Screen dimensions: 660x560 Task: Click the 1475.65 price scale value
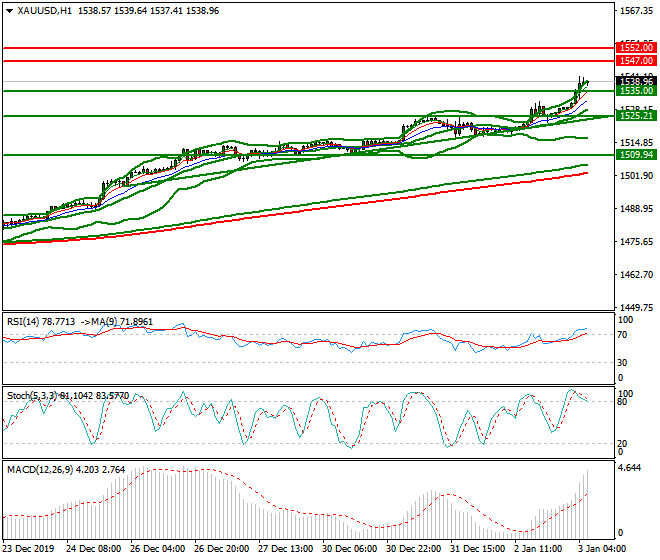pyautogui.click(x=636, y=242)
